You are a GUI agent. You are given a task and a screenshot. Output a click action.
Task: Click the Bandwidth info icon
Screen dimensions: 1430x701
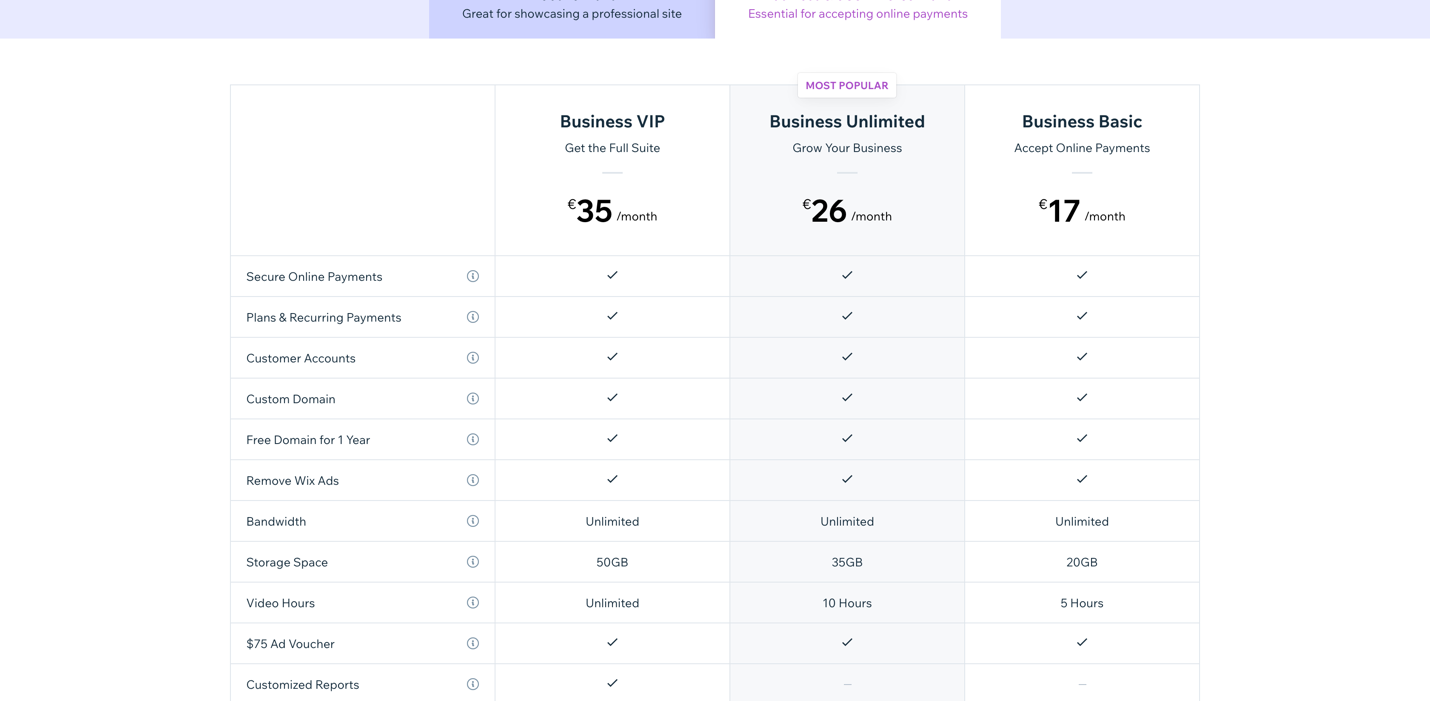coord(473,521)
